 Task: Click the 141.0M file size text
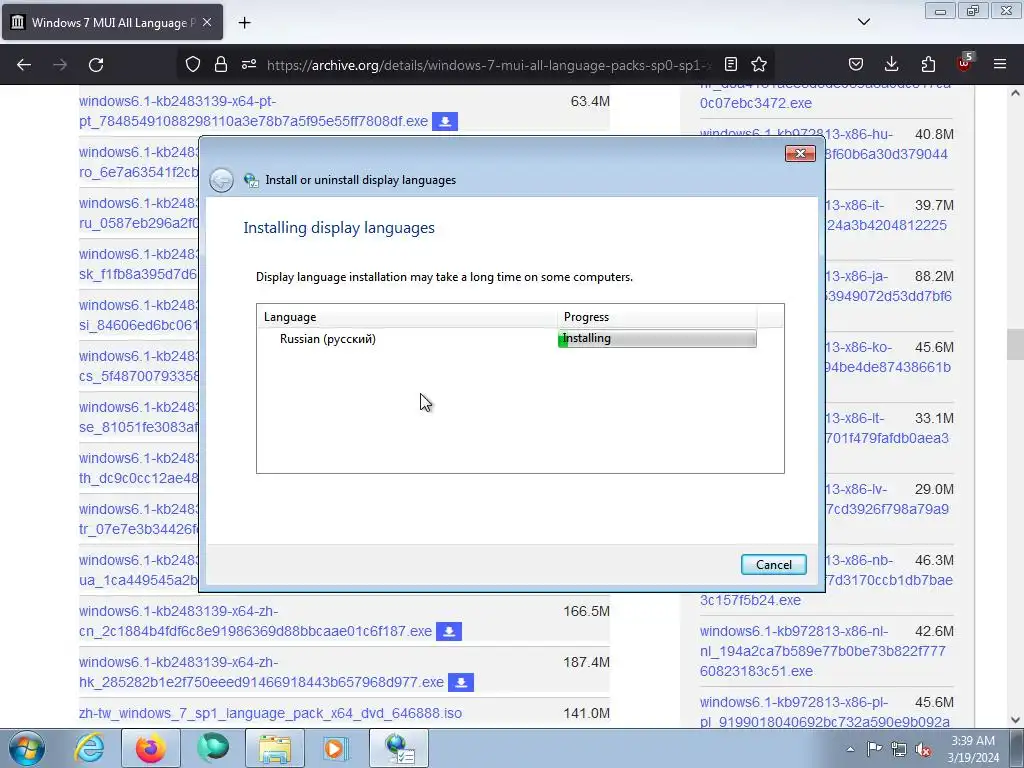586,713
